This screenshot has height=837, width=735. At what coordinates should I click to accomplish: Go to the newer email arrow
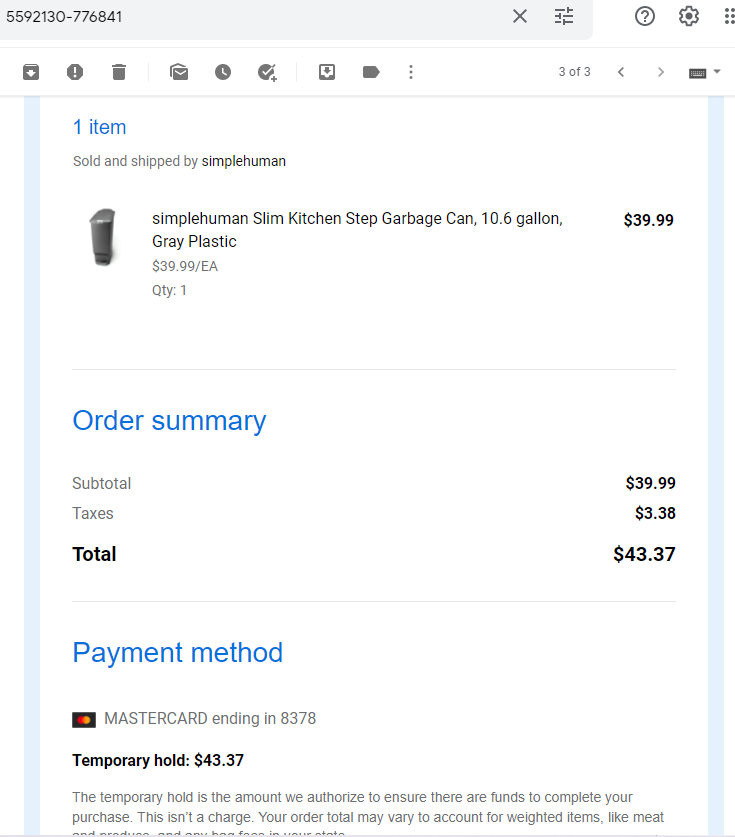tap(621, 72)
